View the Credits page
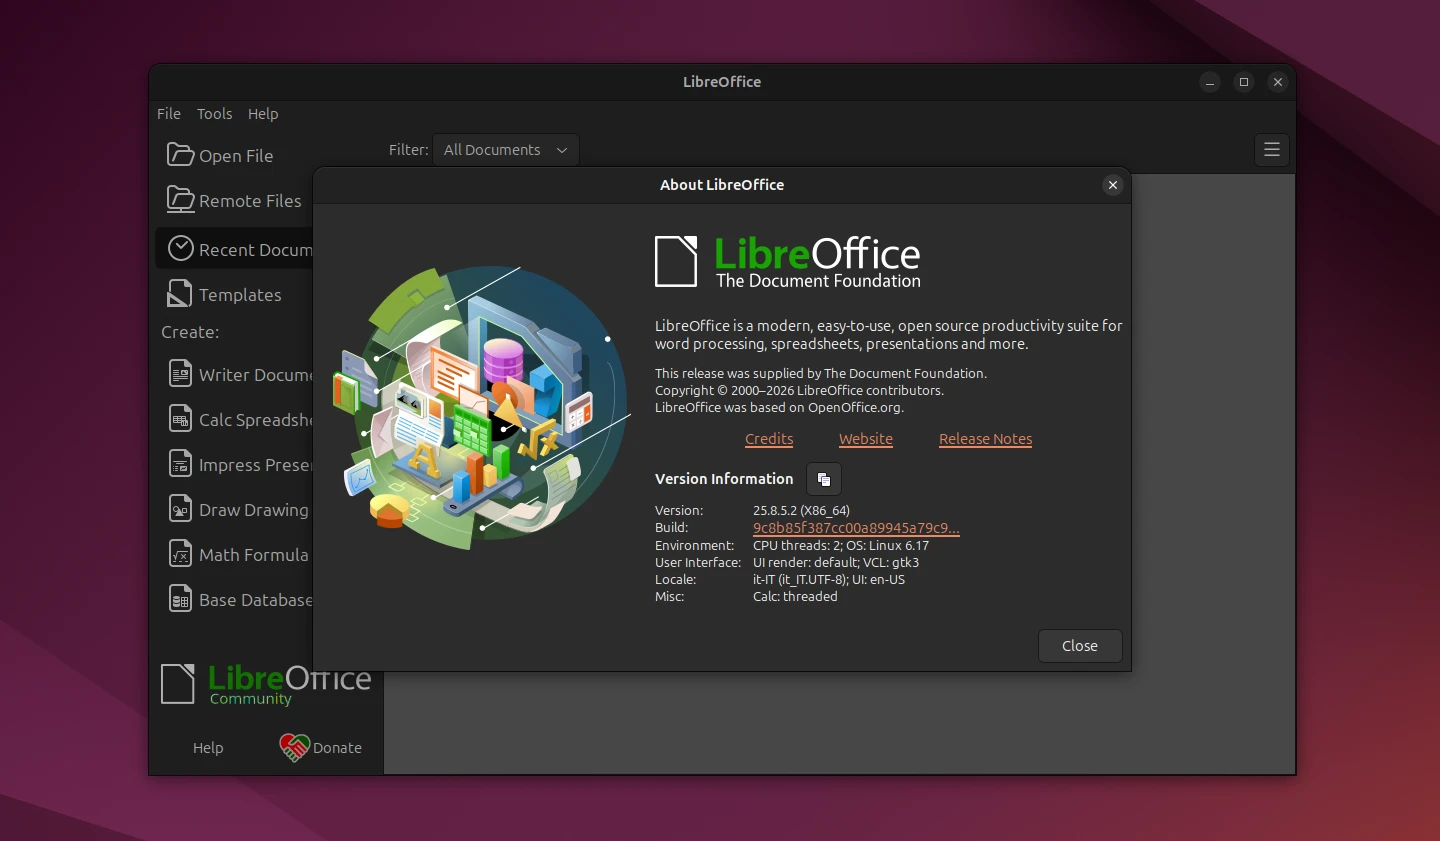Image resolution: width=1440 pixels, height=841 pixels. 768,439
